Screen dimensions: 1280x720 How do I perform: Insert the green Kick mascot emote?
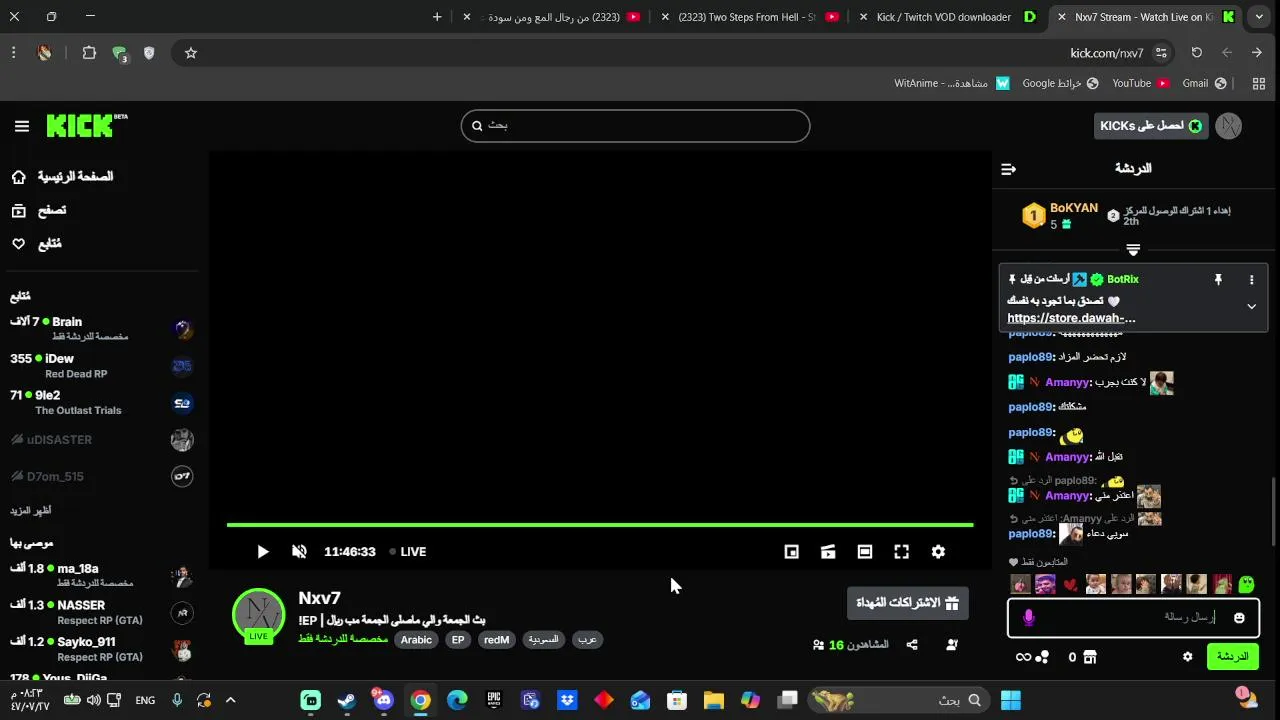(1246, 584)
